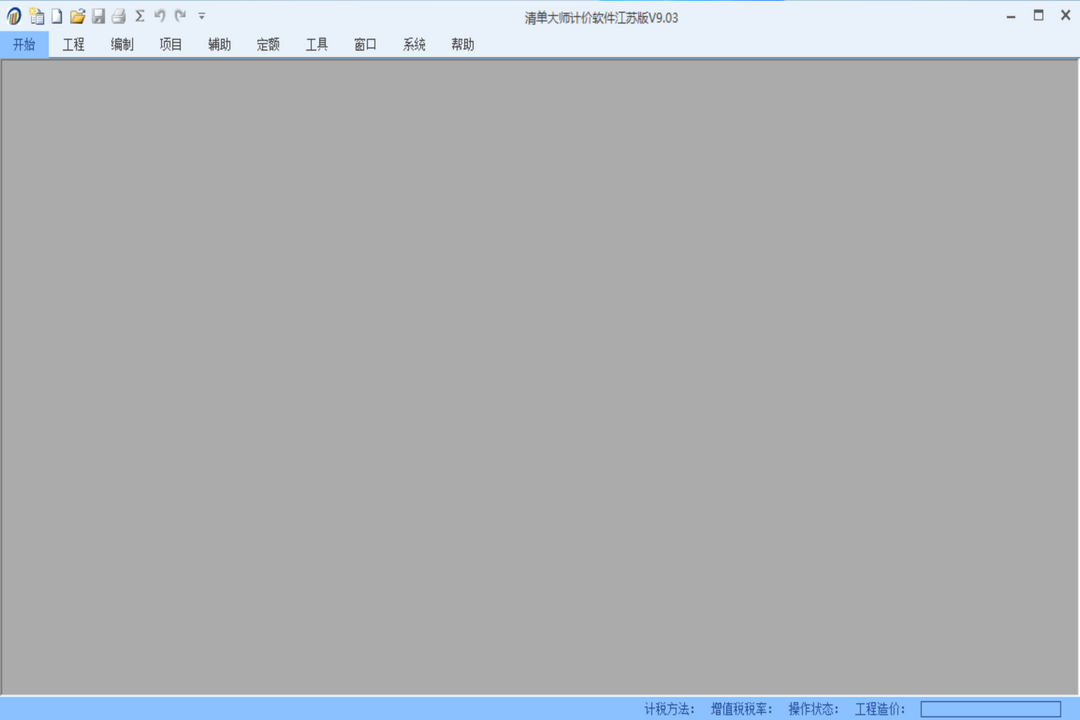1080x720 pixels.
Task: Open the 定额 menu
Action: [268, 44]
